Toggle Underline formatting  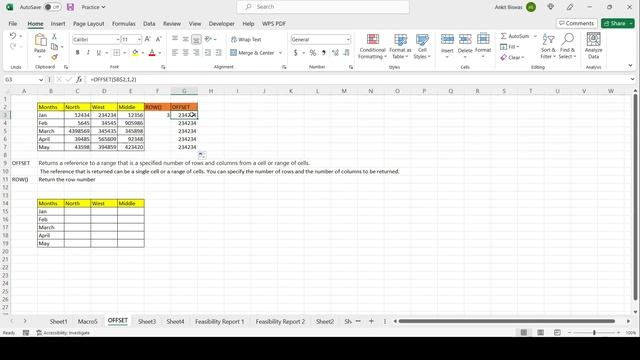pos(98,53)
